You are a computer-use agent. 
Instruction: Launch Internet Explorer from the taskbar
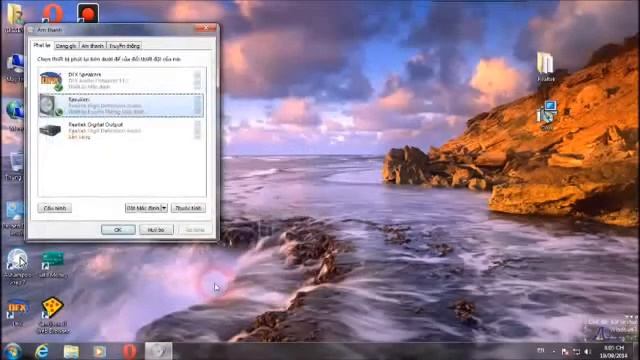click(42, 351)
